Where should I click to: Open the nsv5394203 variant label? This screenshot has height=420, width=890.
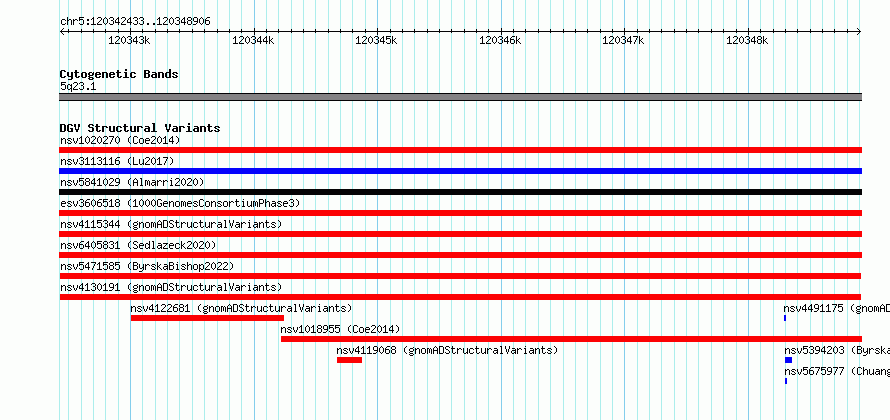point(837,350)
